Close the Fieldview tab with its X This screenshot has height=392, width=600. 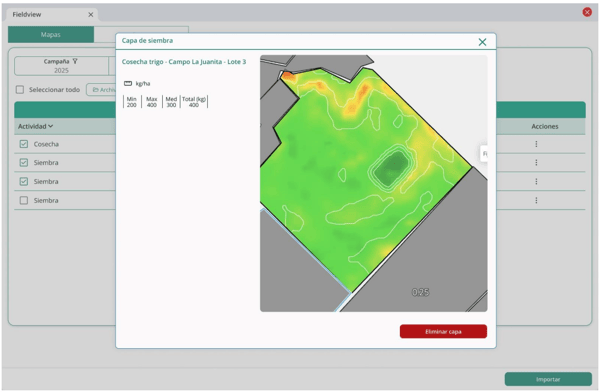click(x=91, y=15)
